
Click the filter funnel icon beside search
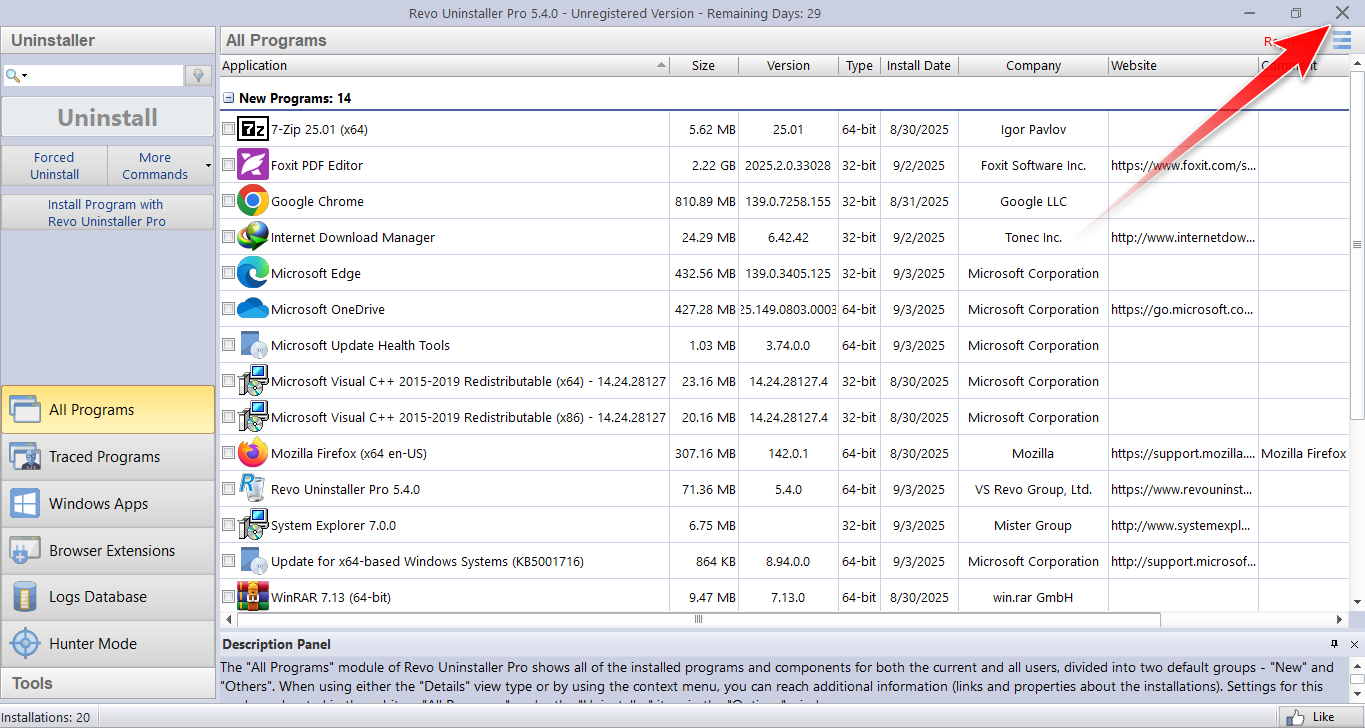[198, 76]
